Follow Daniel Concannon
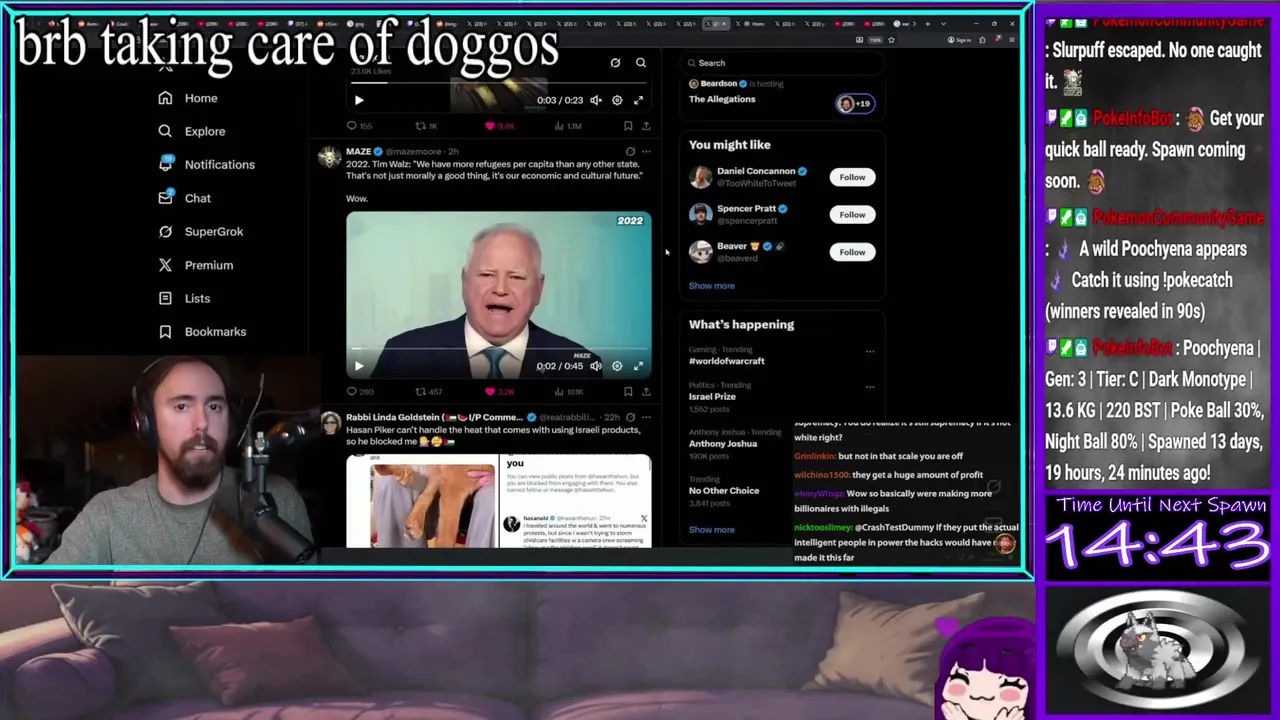Screen dimensions: 1280x720 852,177
